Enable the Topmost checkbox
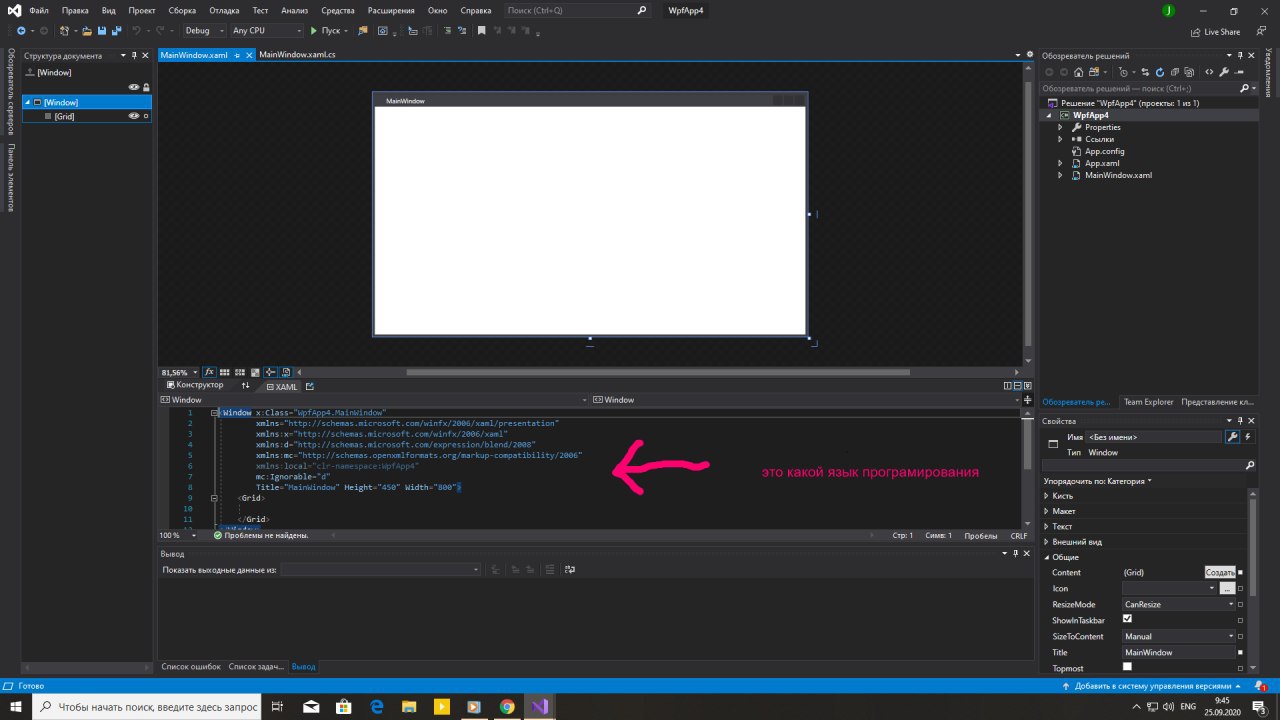Image resolution: width=1280 pixels, height=720 pixels. pos(1127,667)
